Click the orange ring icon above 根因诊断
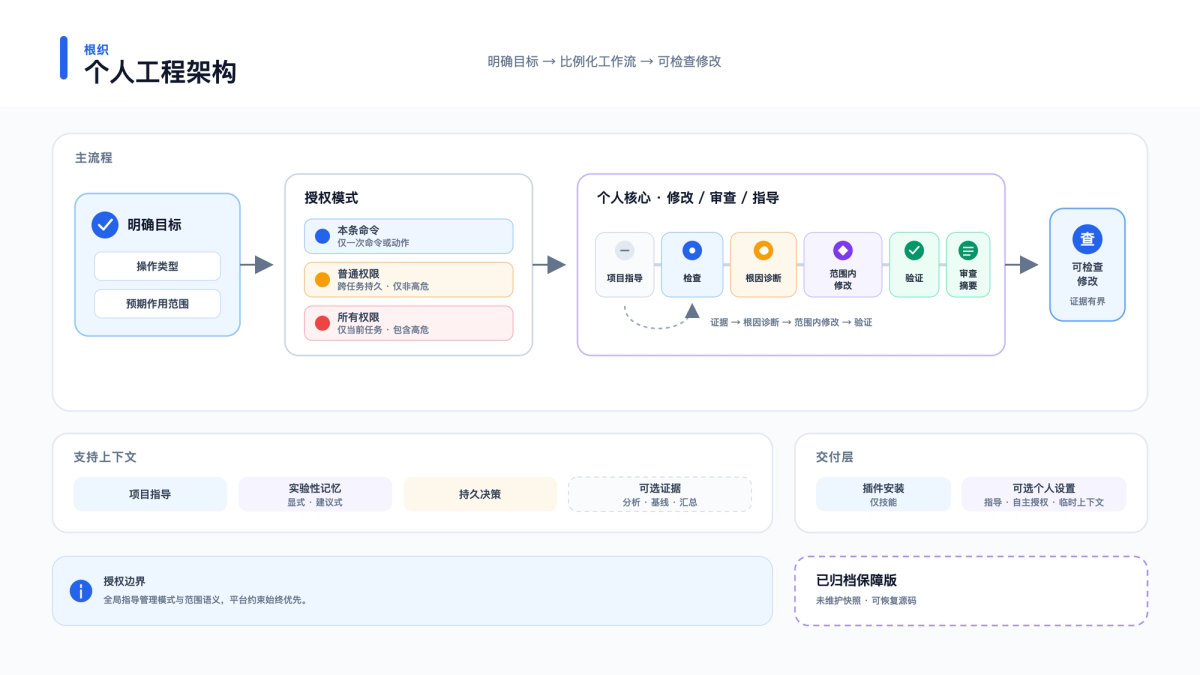This screenshot has width=1200, height=675. tap(763, 251)
